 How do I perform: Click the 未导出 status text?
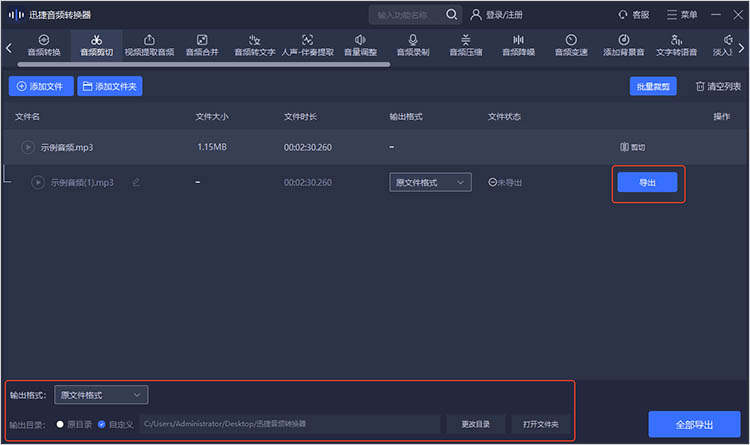(509, 182)
